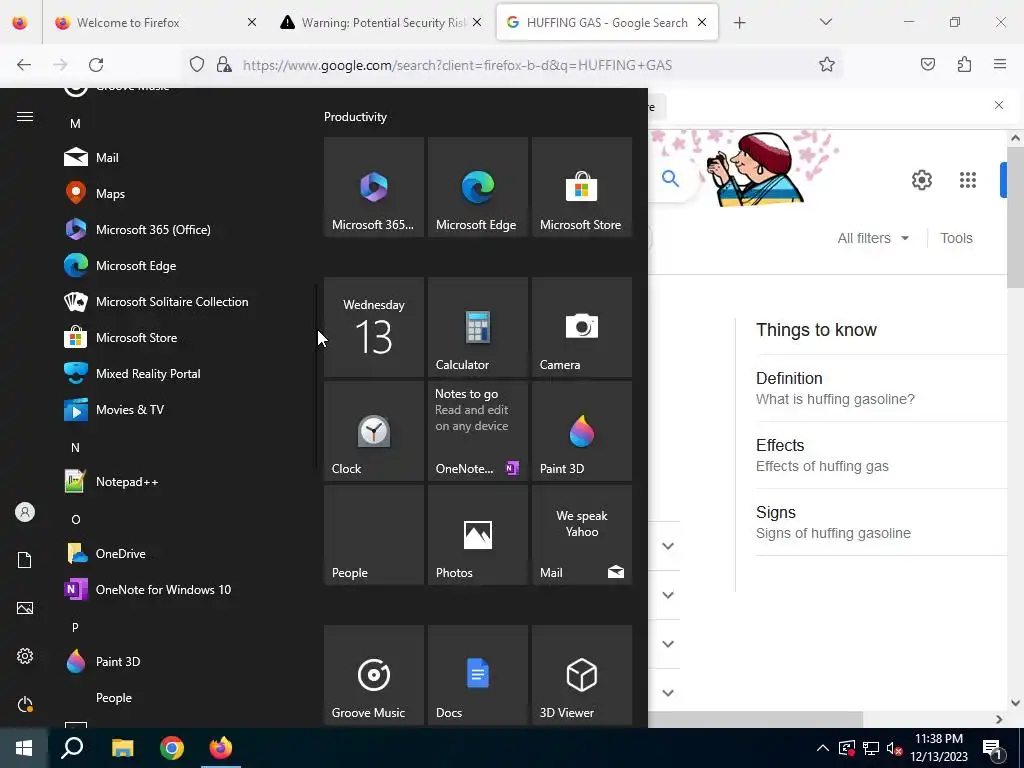Open Save to Pocket button
This screenshot has width=1024, height=768.
point(927,64)
